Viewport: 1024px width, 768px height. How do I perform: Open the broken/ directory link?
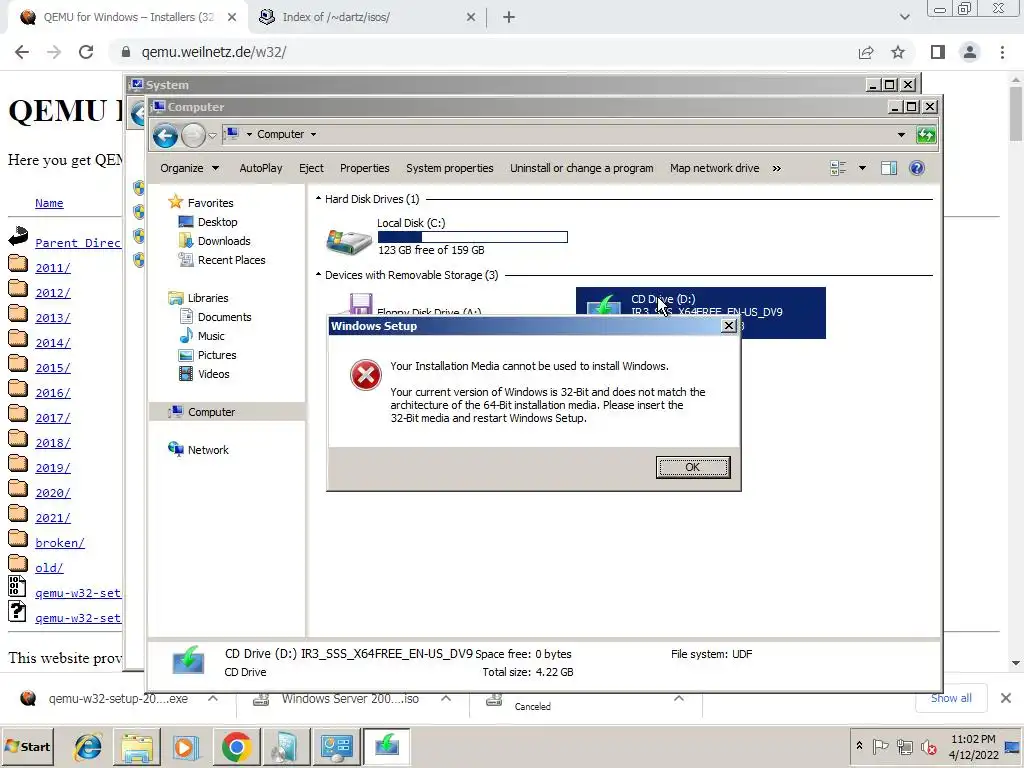coord(60,543)
